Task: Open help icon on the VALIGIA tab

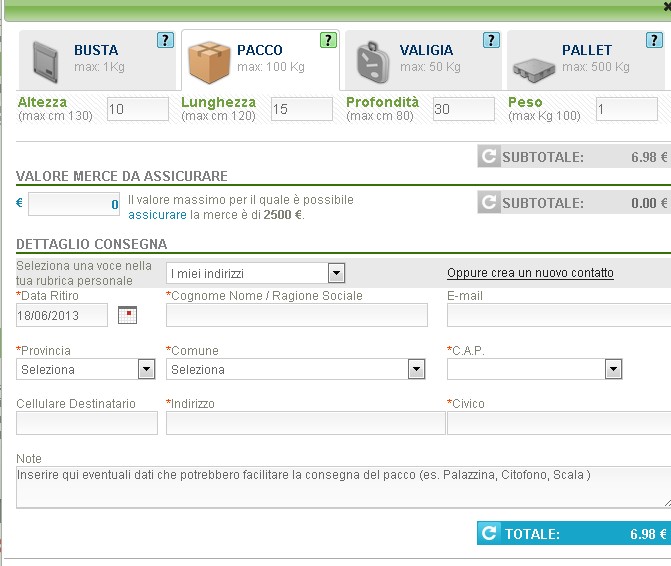Action: pos(491,40)
